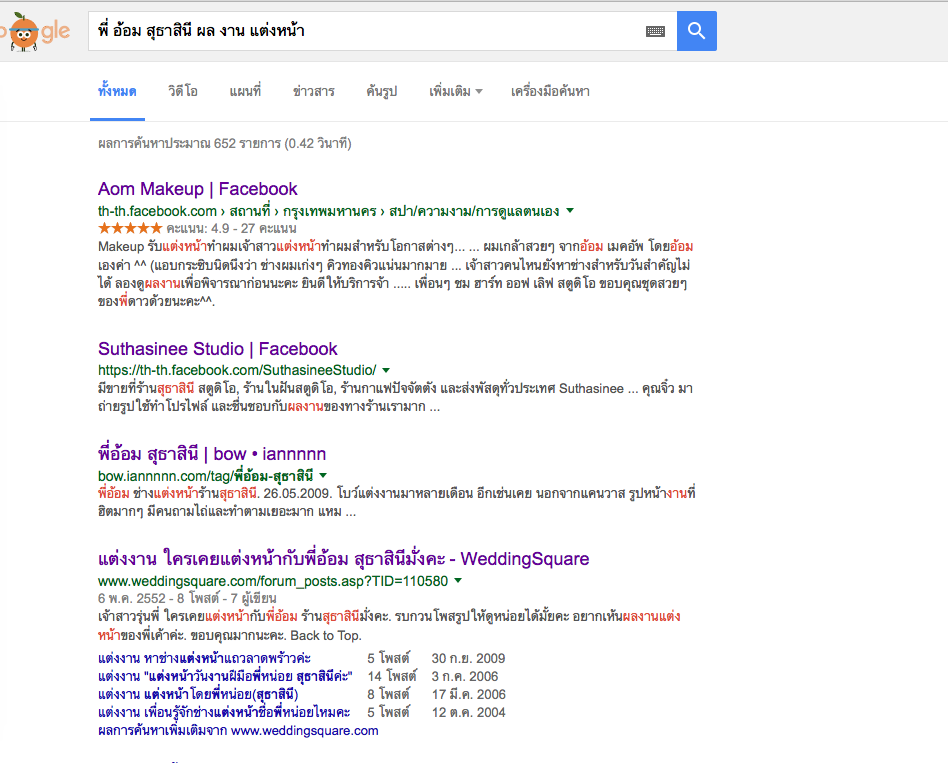Select the ทั้งหมด tab
Image resolution: width=948 pixels, height=763 pixels.
[x=117, y=91]
